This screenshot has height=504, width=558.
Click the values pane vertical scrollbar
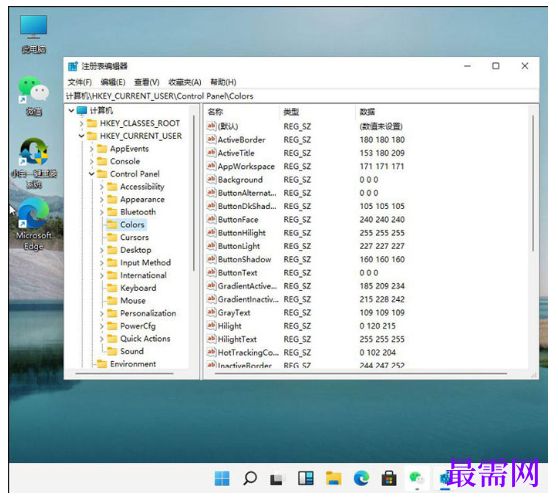click(533, 184)
